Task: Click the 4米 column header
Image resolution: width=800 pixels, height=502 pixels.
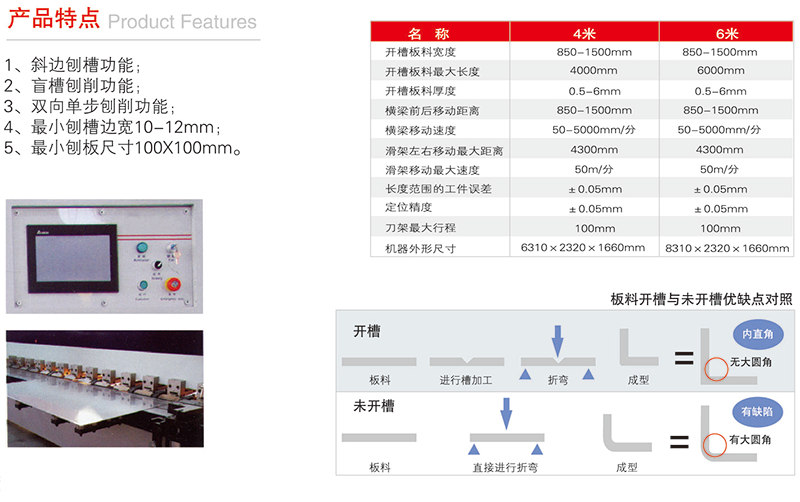Action: (585, 34)
